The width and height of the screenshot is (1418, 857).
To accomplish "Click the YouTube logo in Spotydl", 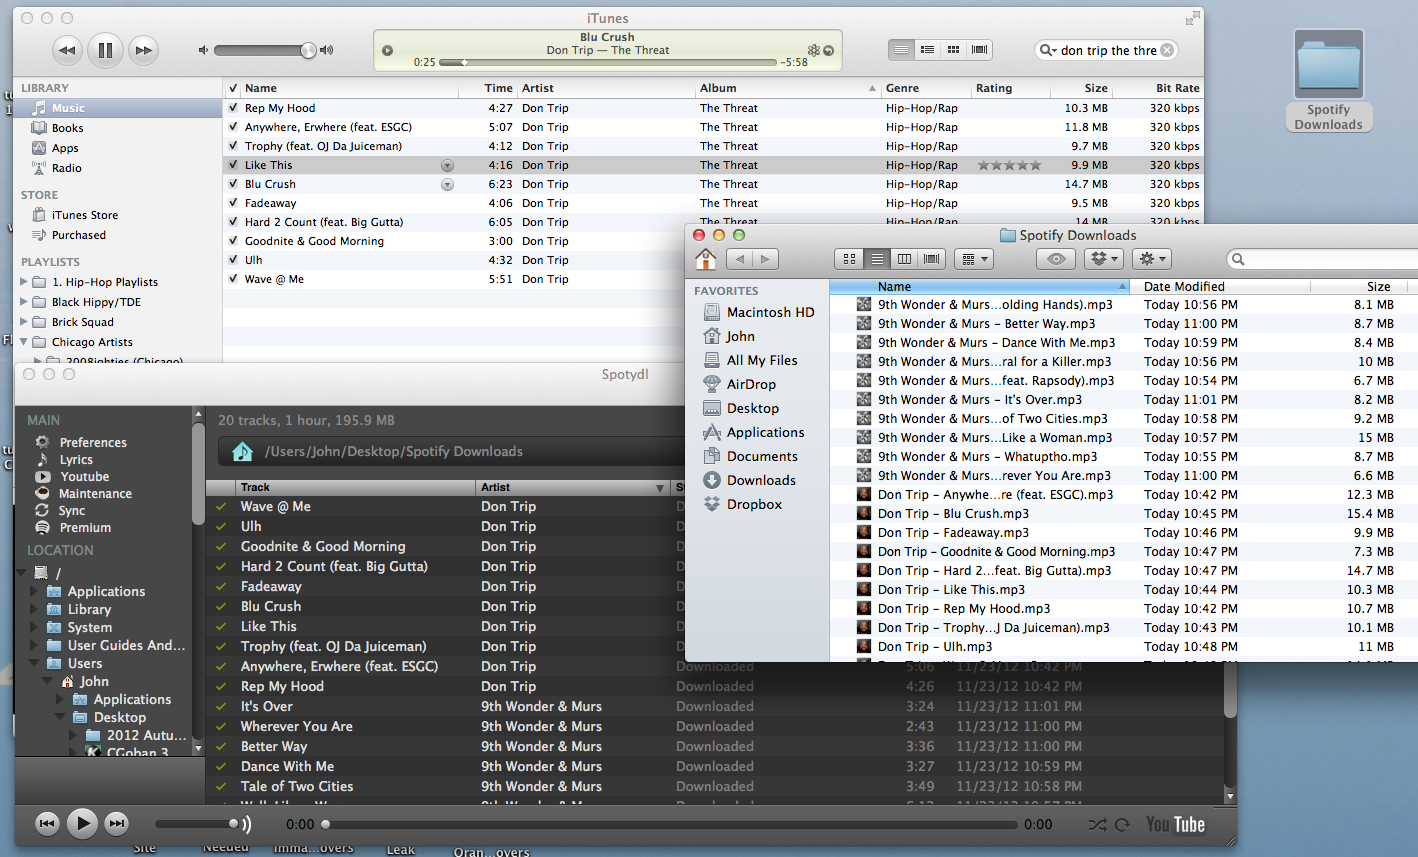I will pos(1176,825).
